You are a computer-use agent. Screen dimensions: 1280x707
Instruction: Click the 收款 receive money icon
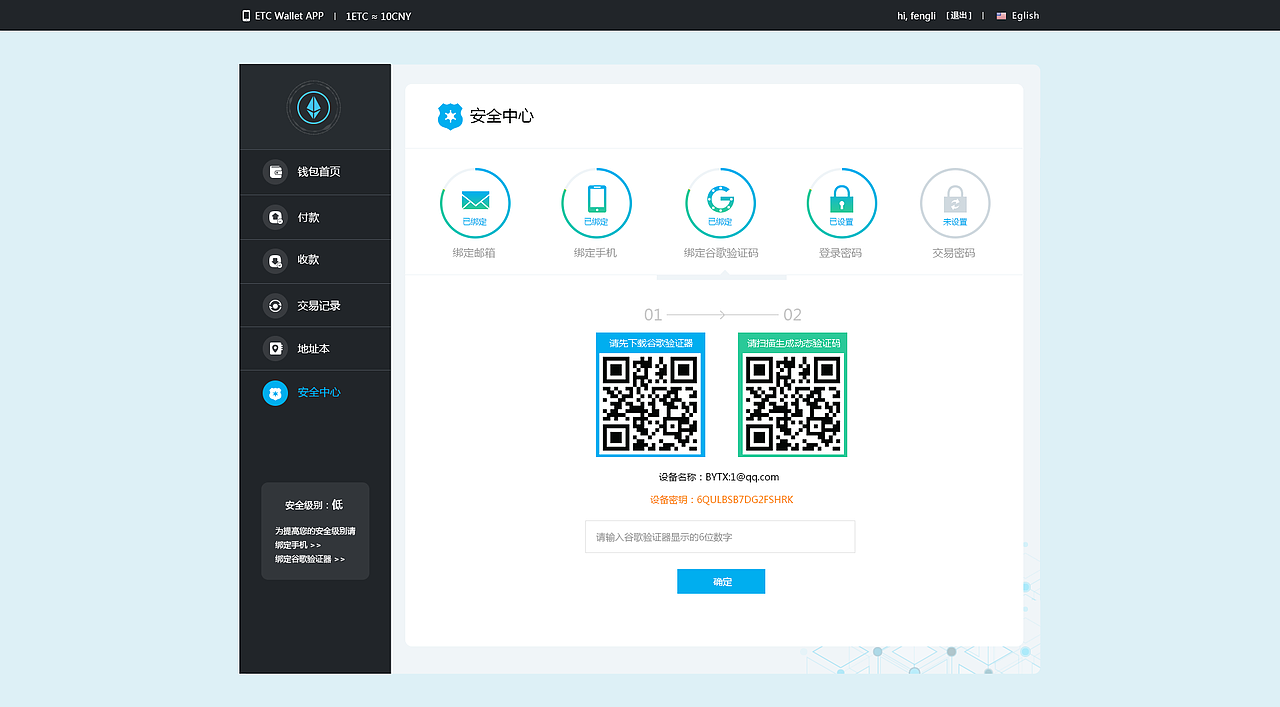tap(275, 260)
